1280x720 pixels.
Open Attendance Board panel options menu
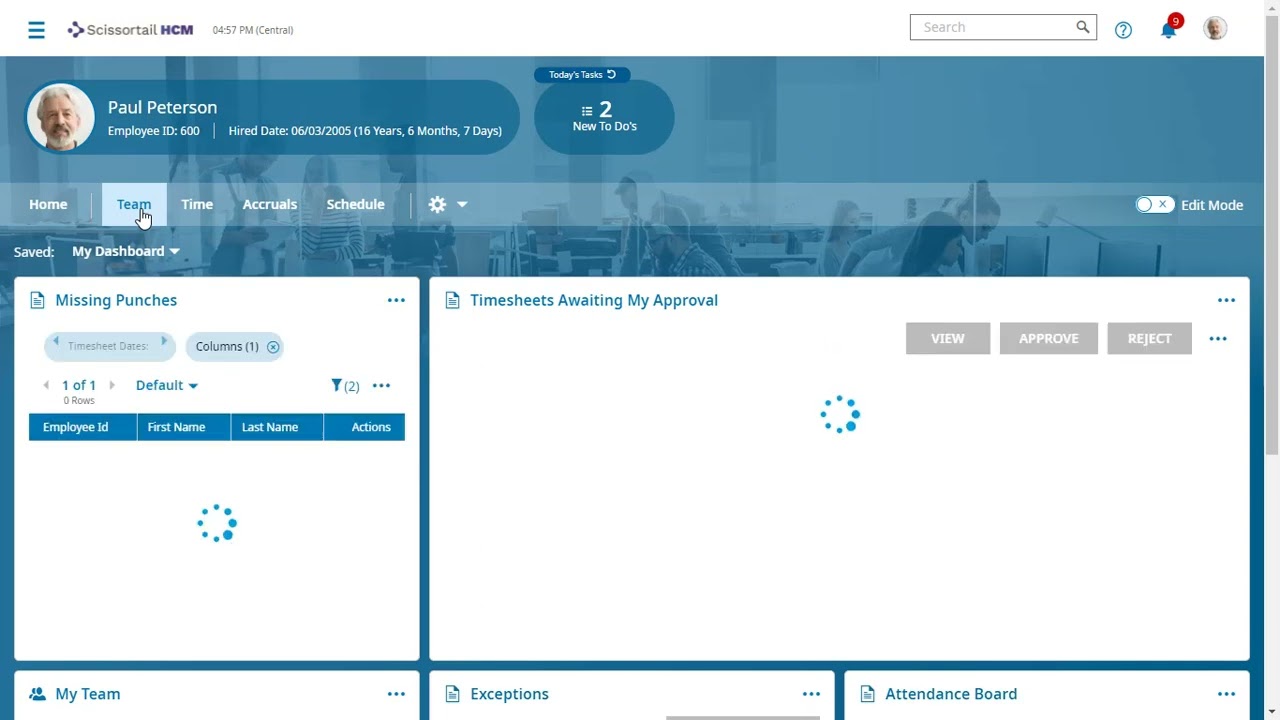click(1227, 694)
